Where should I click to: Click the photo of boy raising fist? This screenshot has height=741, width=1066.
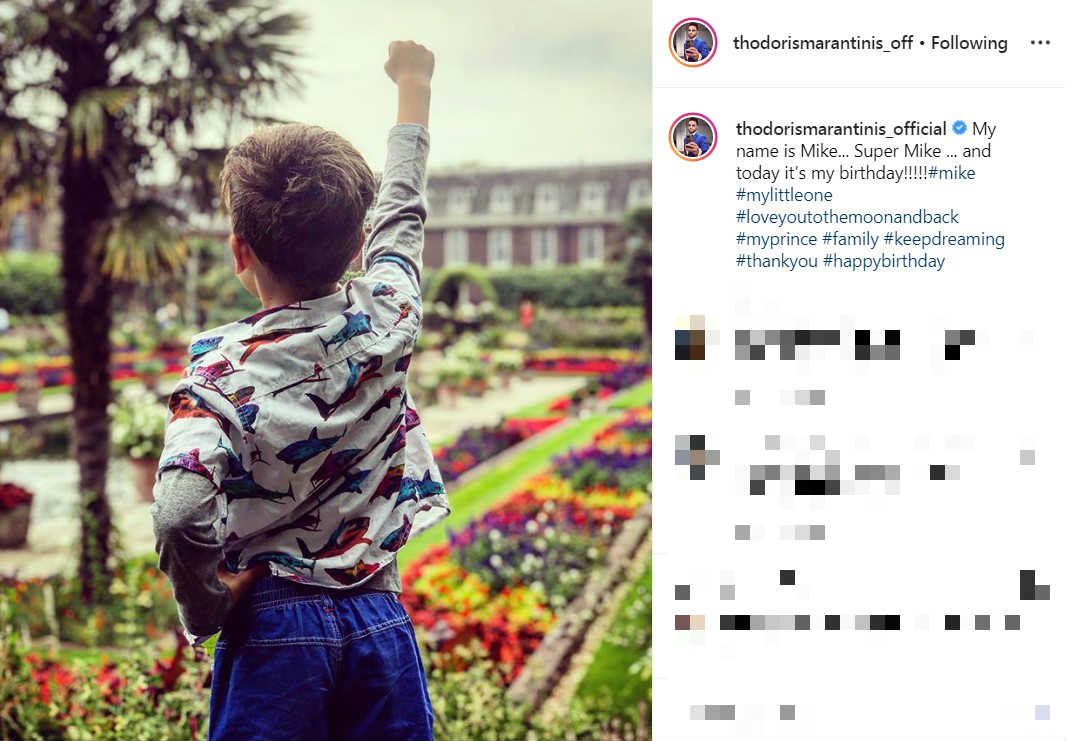[x=326, y=370]
